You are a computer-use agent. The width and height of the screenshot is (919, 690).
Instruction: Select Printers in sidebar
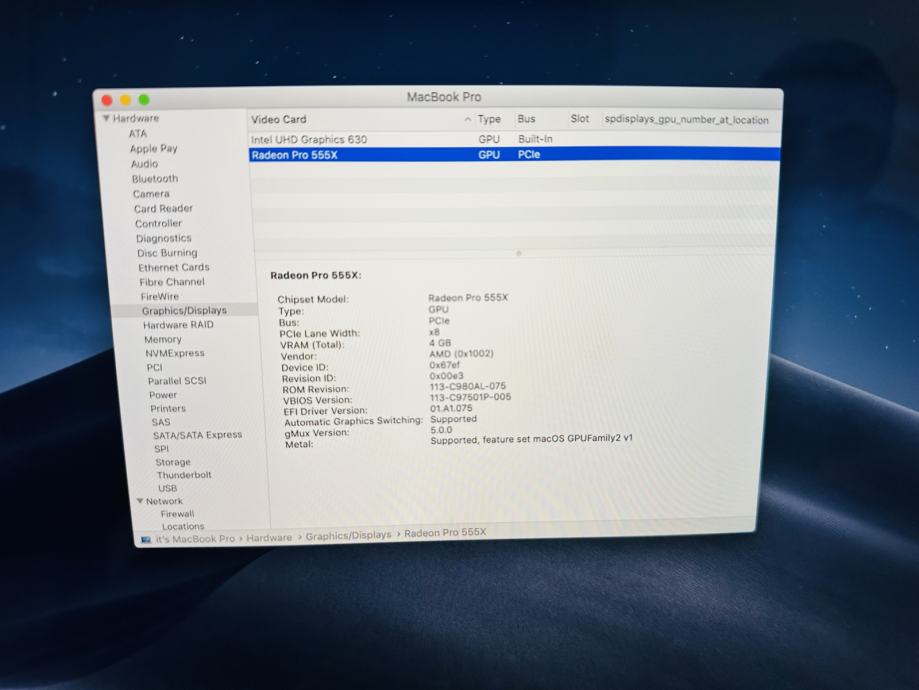[x=168, y=408]
